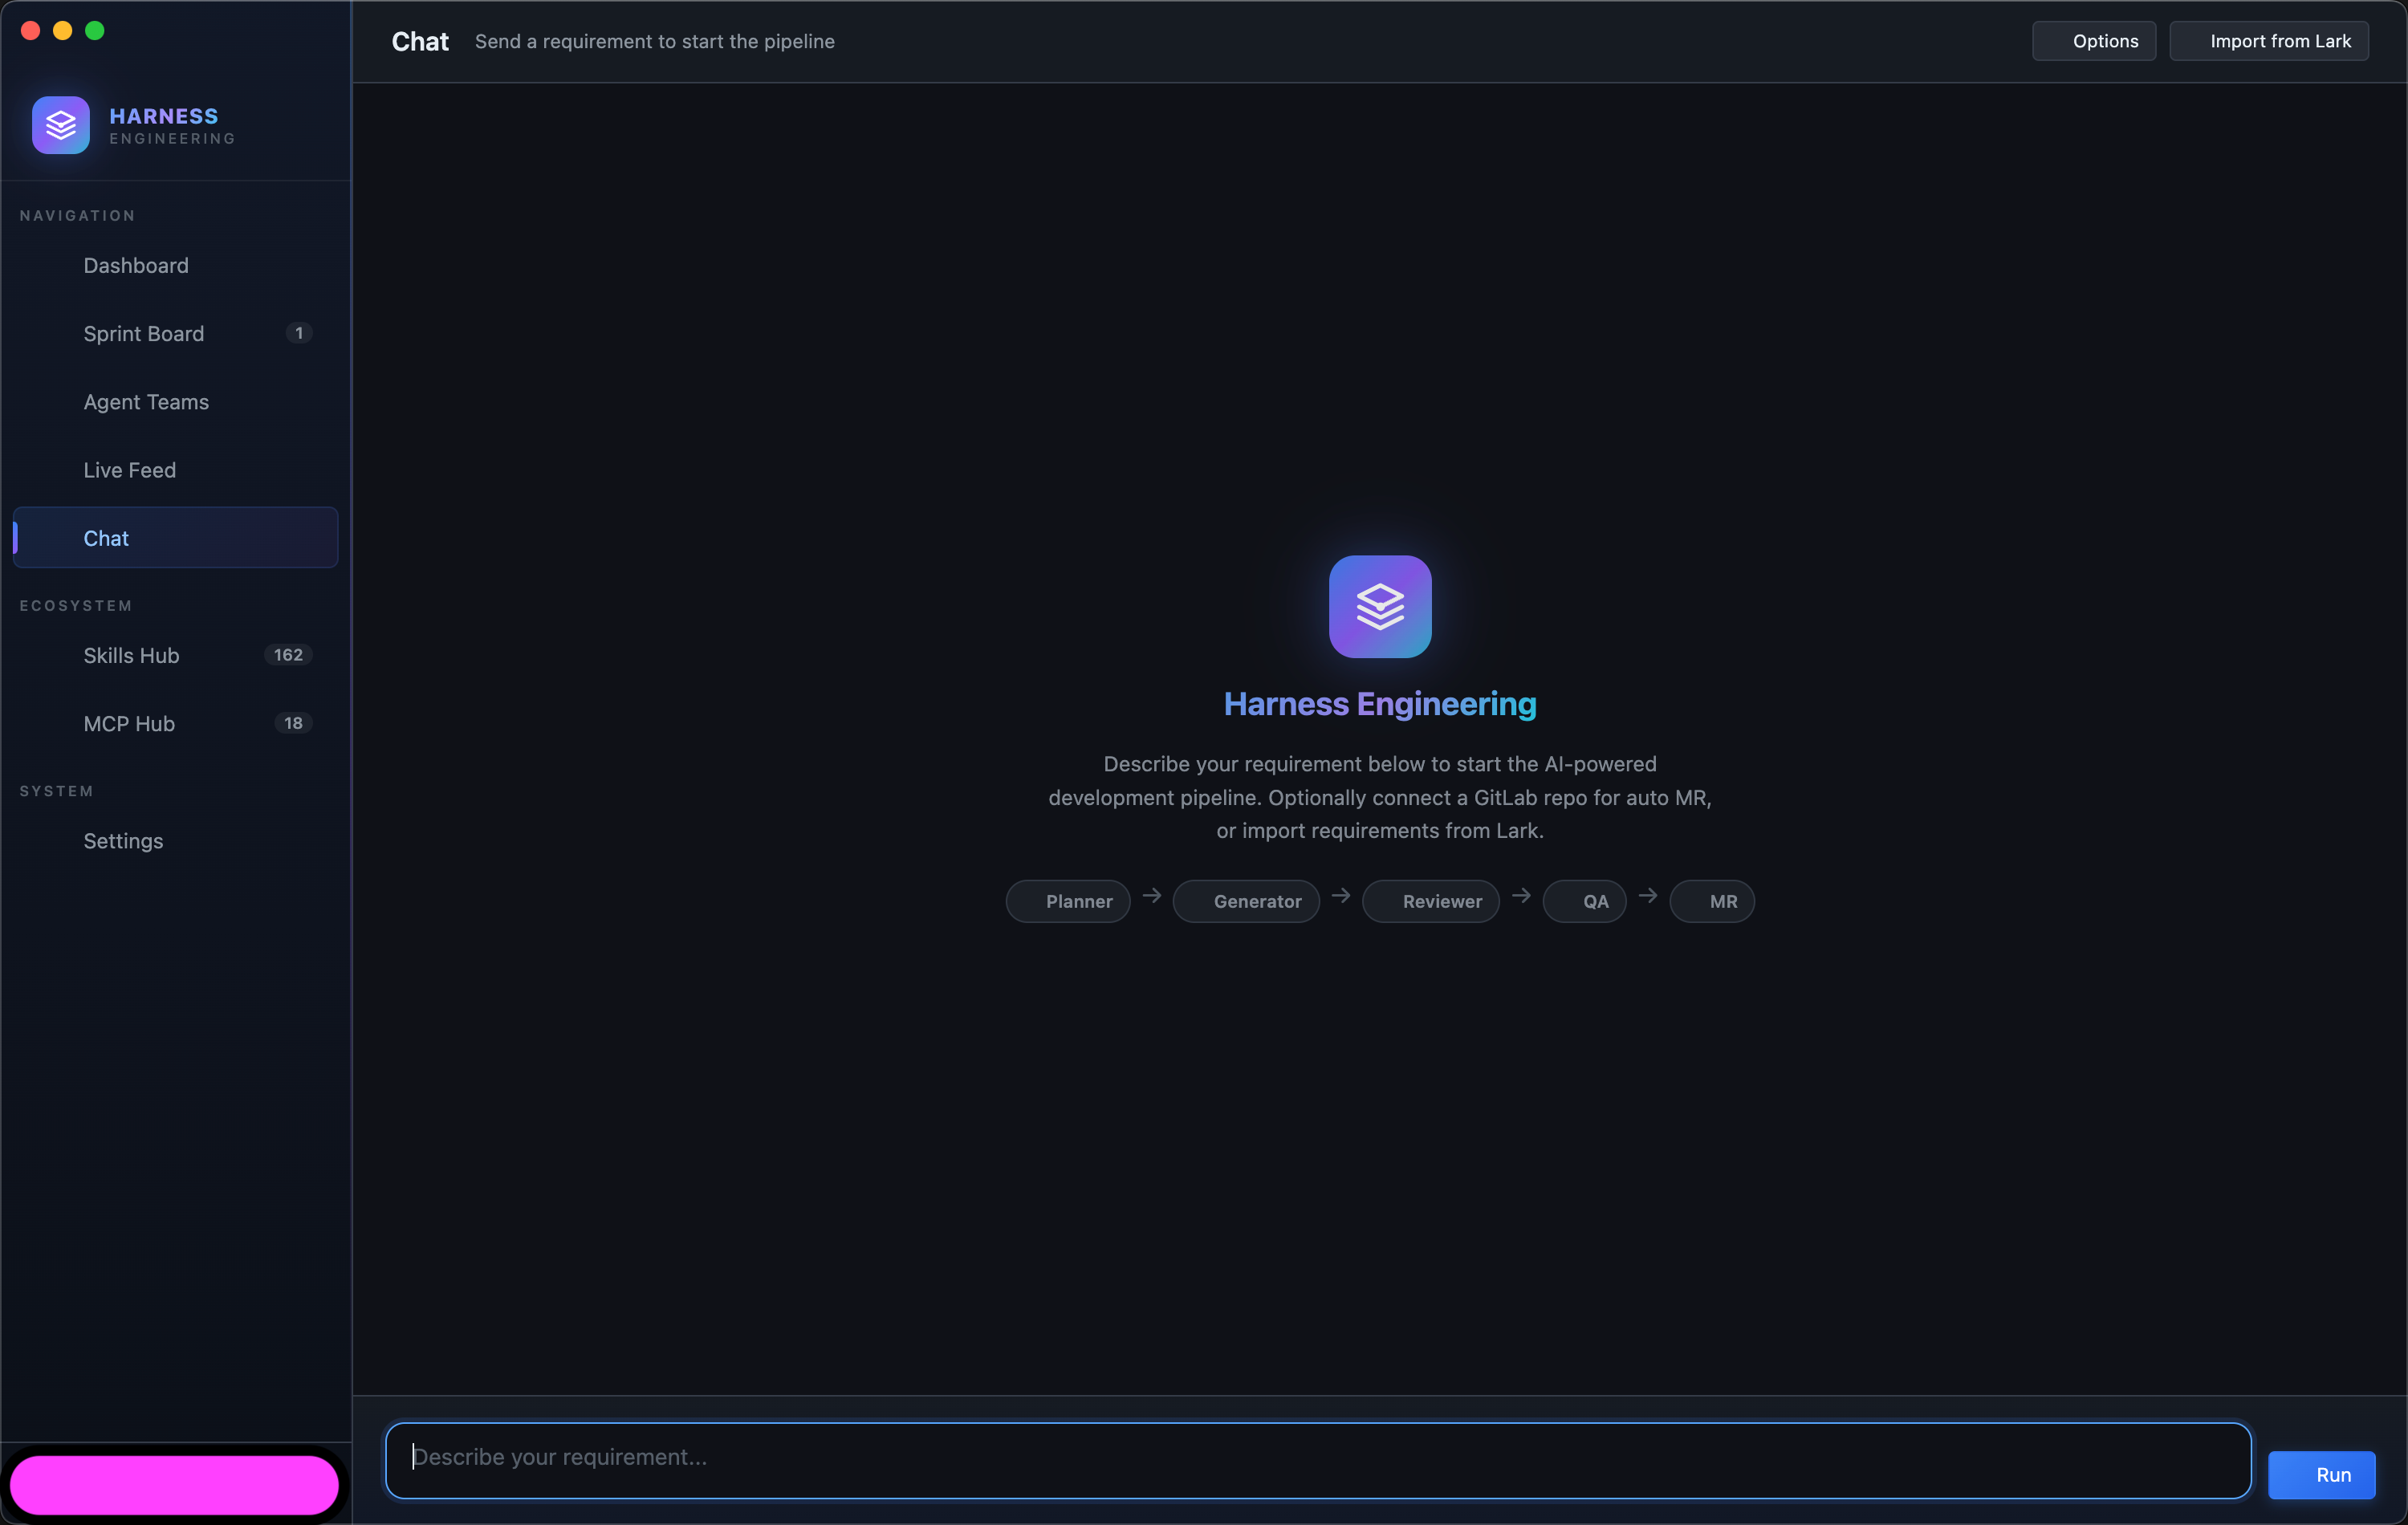Click the arrow between Planner and Generator
This screenshot has height=1525, width=2408.
point(1152,895)
